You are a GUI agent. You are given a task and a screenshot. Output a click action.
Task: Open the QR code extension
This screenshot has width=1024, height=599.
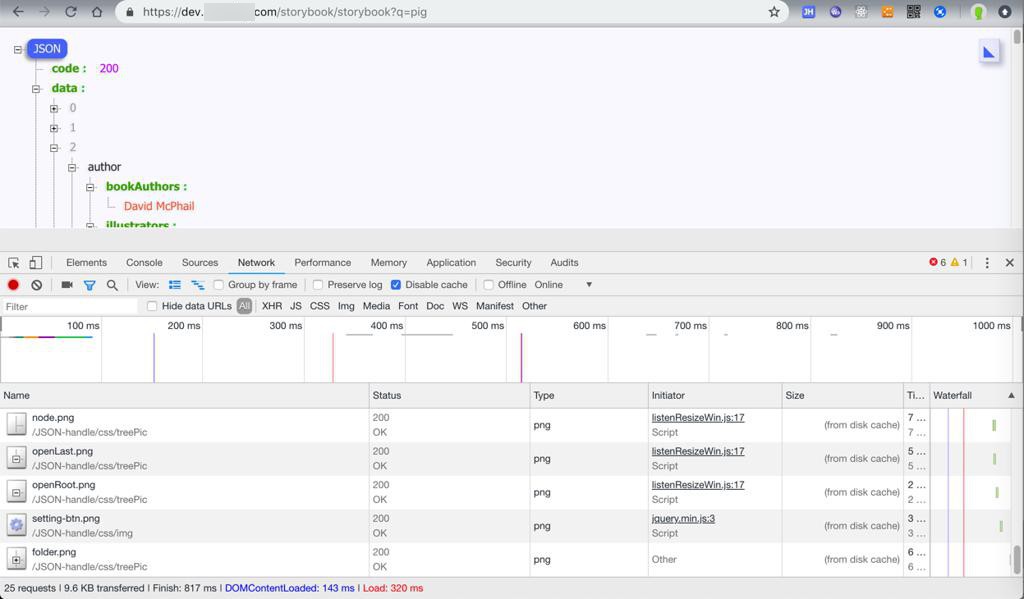(x=914, y=12)
